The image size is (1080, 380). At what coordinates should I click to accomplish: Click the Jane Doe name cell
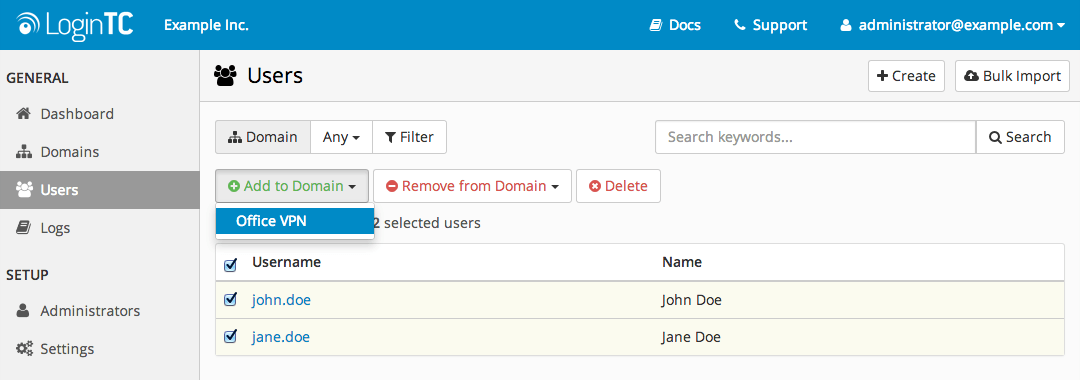click(x=691, y=337)
